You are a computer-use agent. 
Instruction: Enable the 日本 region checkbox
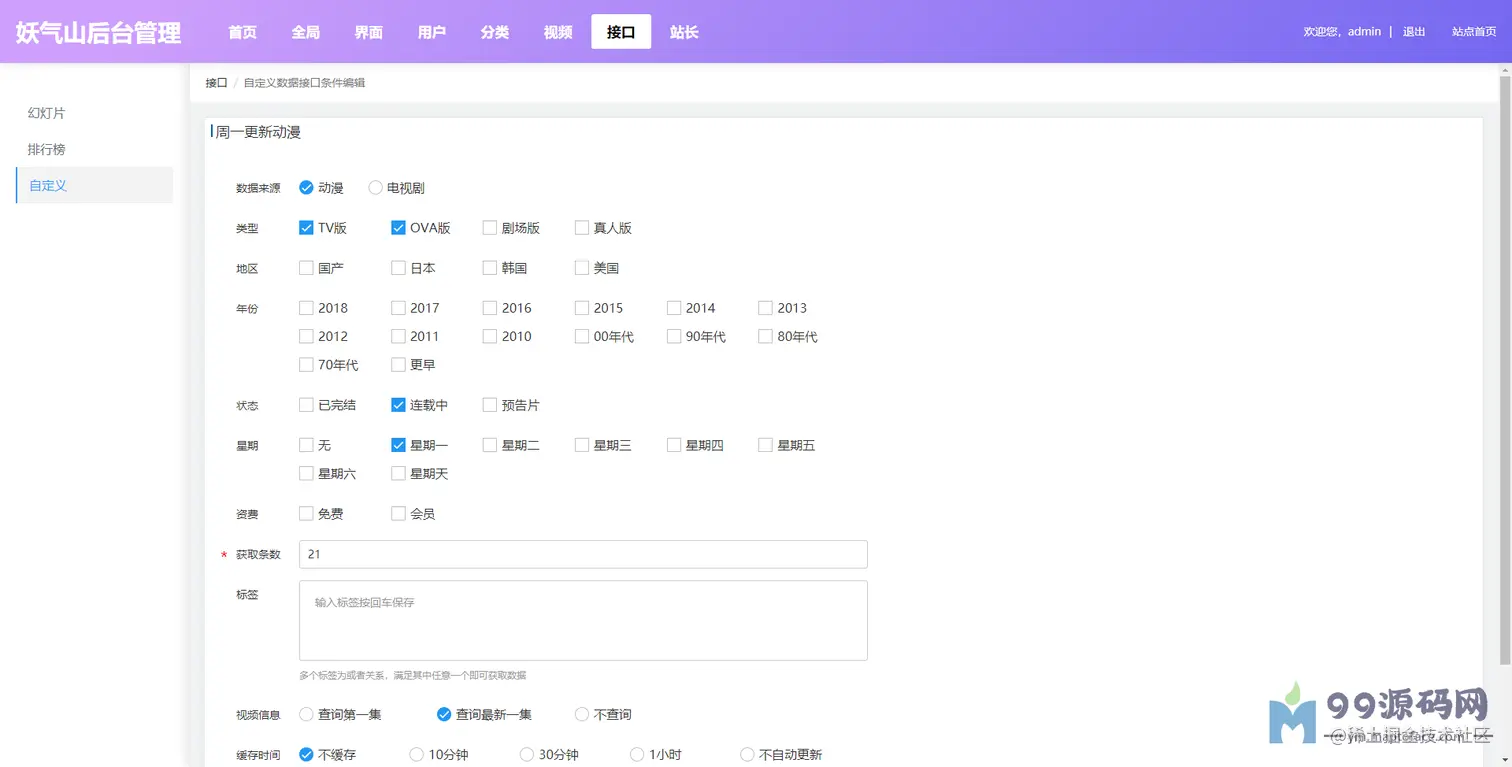coord(398,268)
